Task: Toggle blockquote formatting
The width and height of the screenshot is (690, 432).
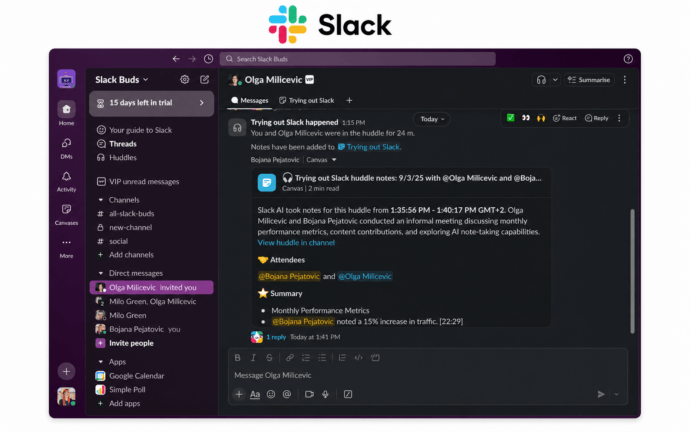Action: [342, 358]
